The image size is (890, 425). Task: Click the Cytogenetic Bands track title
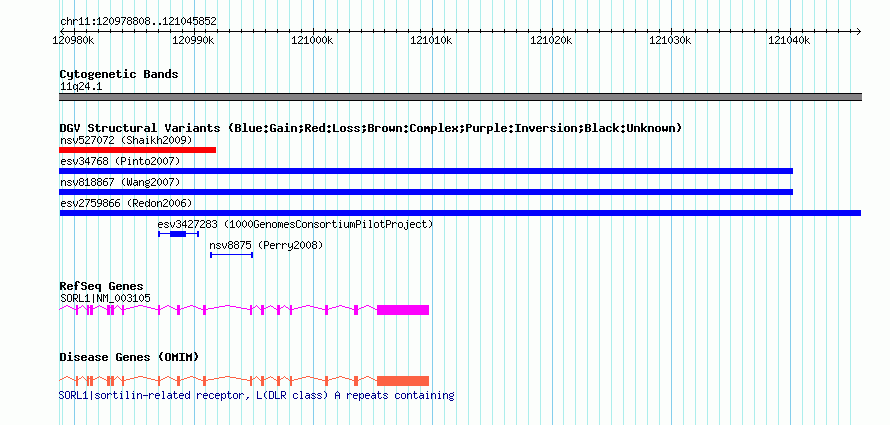tap(119, 74)
